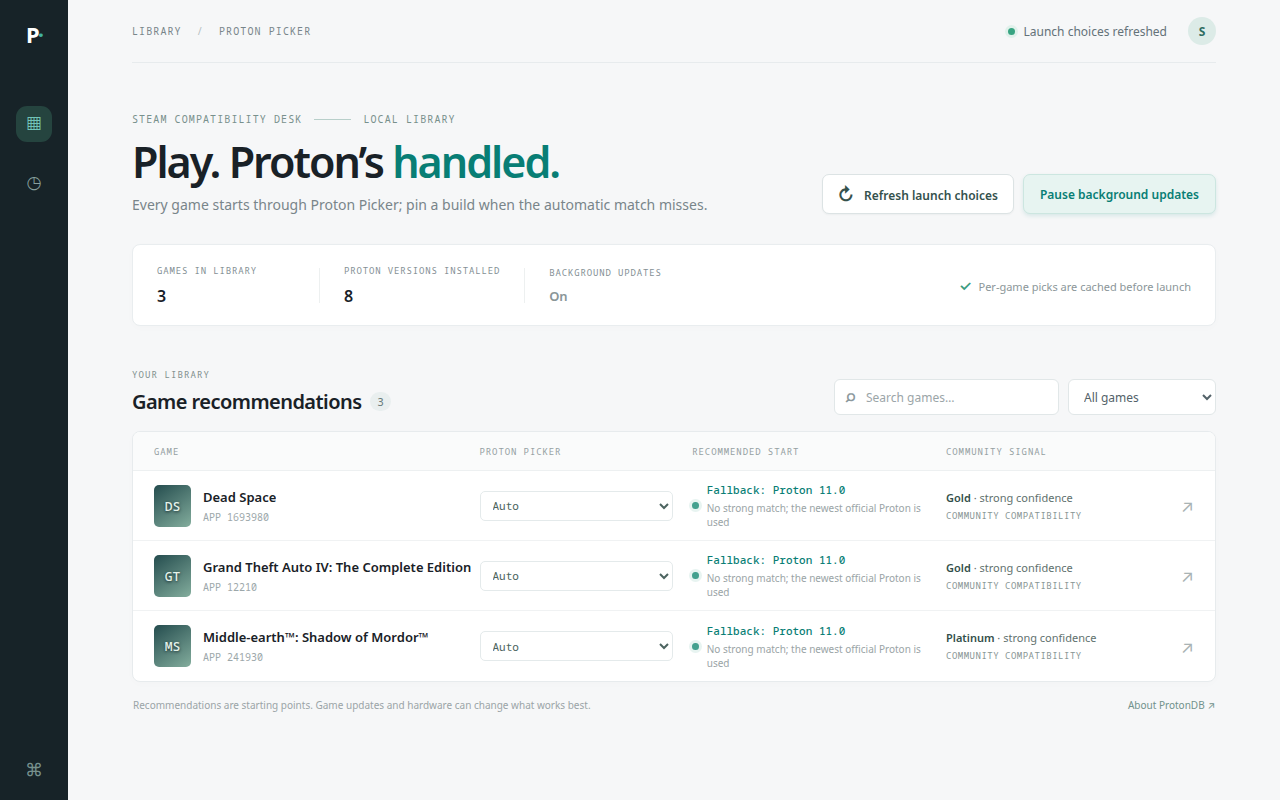Open Grand Theft Auto IV external link arrow
The height and width of the screenshot is (800, 1280).
[x=1187, y=577]
